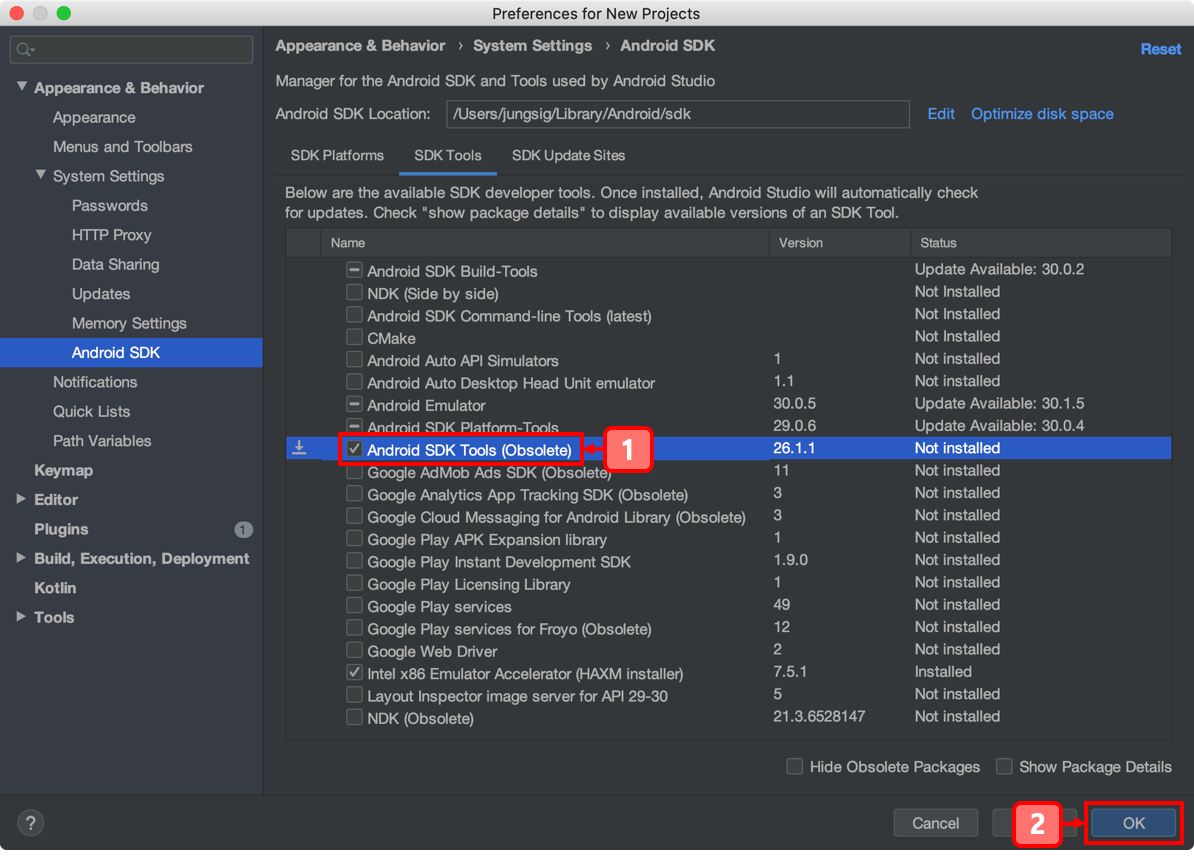
Task: Click the Cancel button
Action: coord(935,822)
